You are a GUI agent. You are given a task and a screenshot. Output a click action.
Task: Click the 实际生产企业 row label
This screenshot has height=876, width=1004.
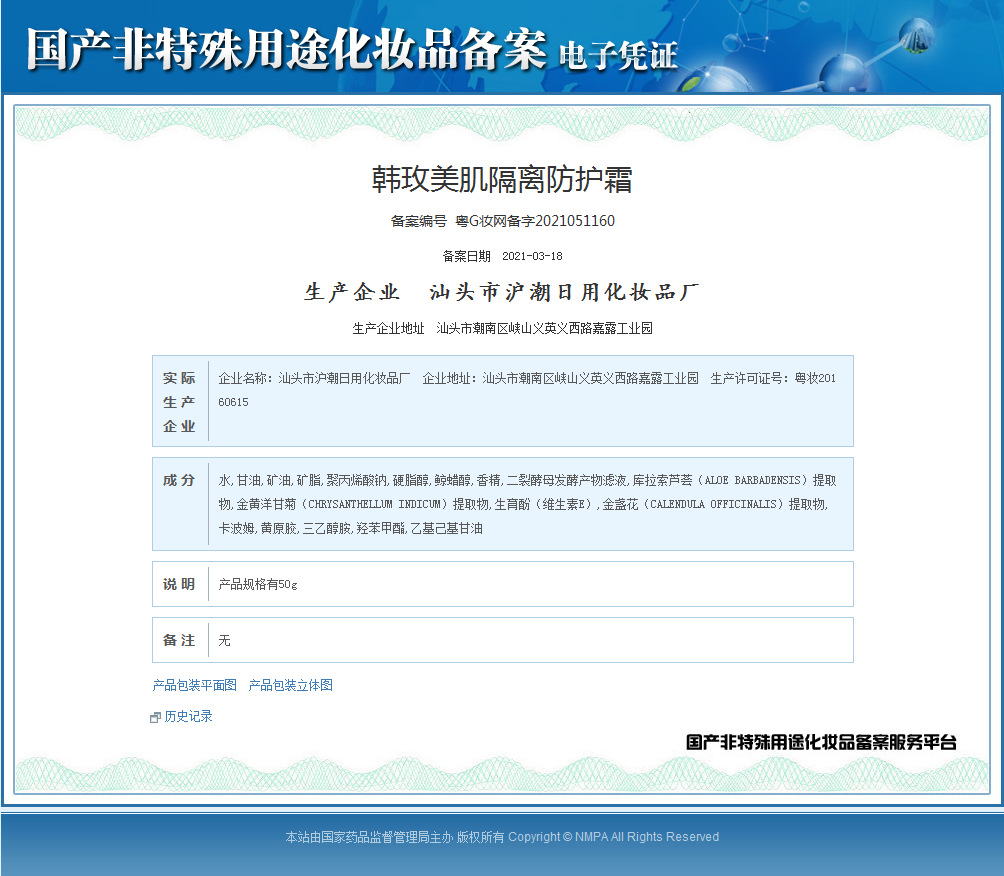click(179, 402)
